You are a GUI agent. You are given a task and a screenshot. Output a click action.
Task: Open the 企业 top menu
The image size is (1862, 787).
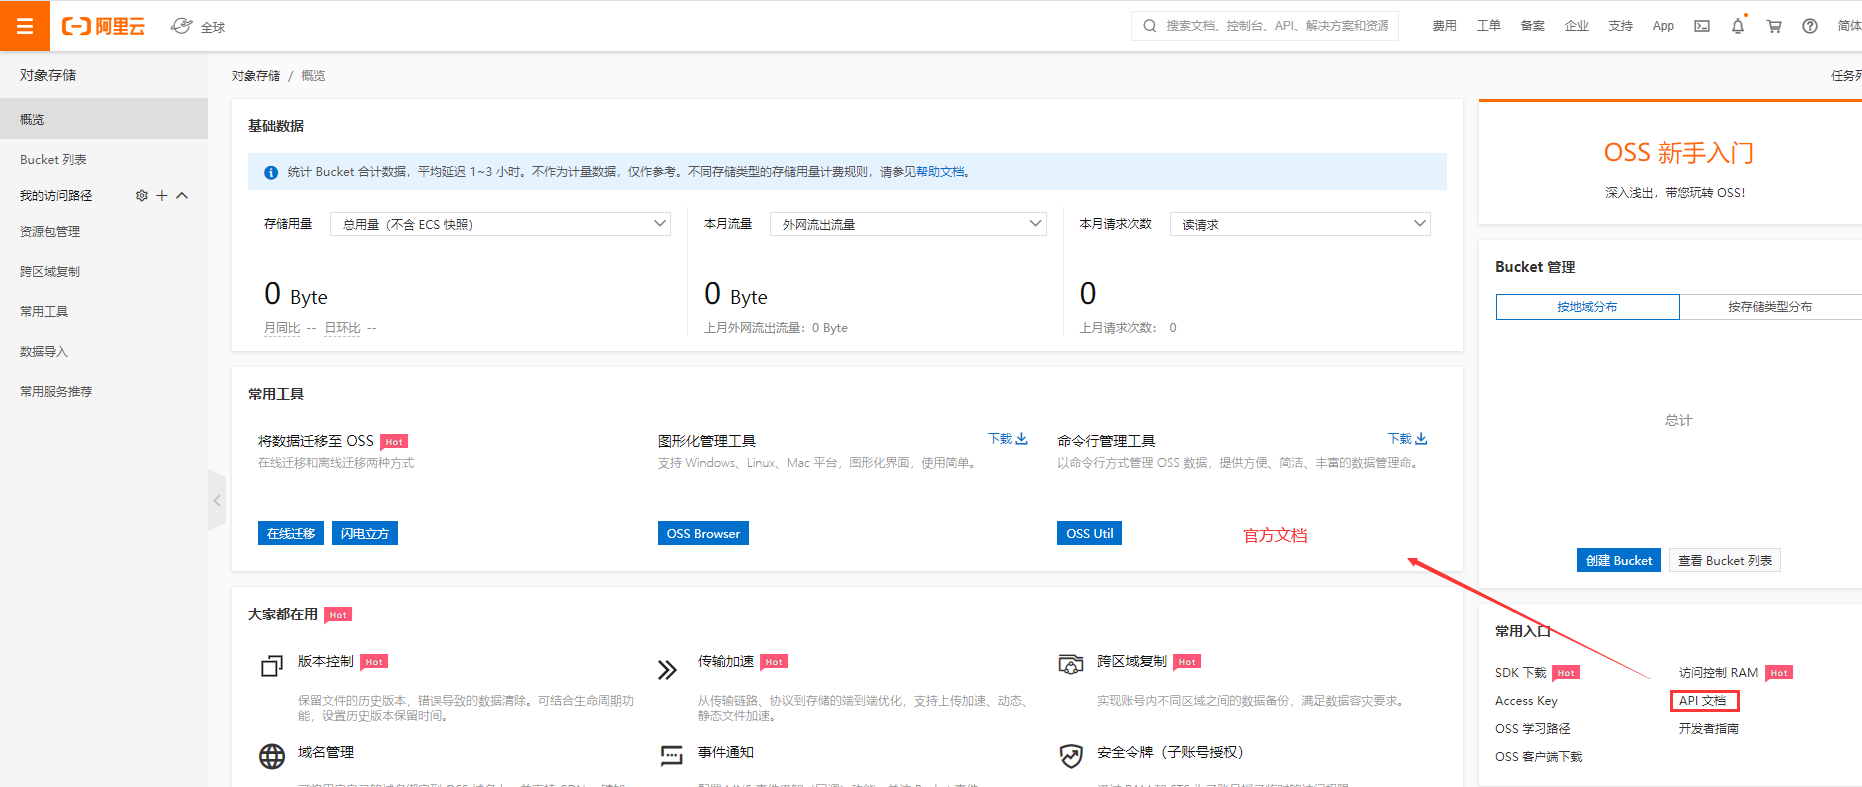click(1576, 26)
